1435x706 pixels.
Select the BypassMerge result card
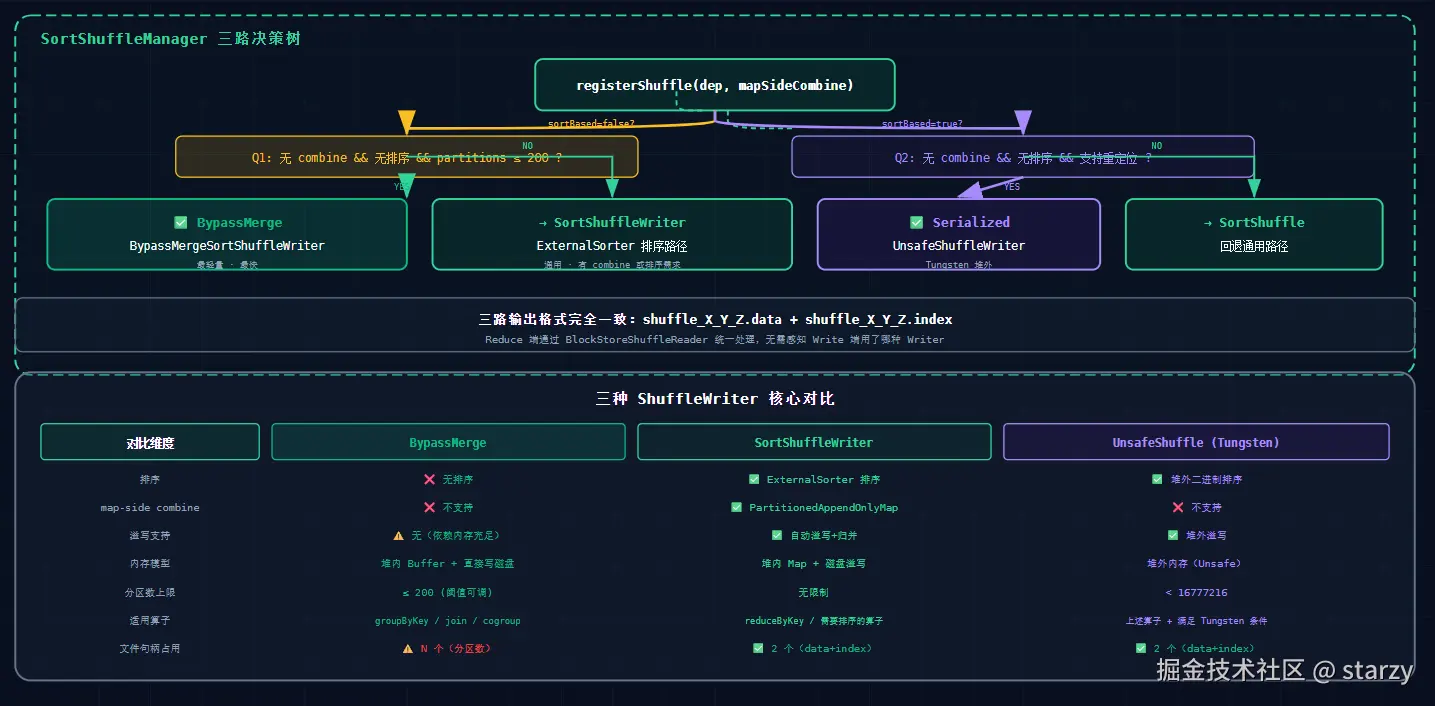point(227,234)
